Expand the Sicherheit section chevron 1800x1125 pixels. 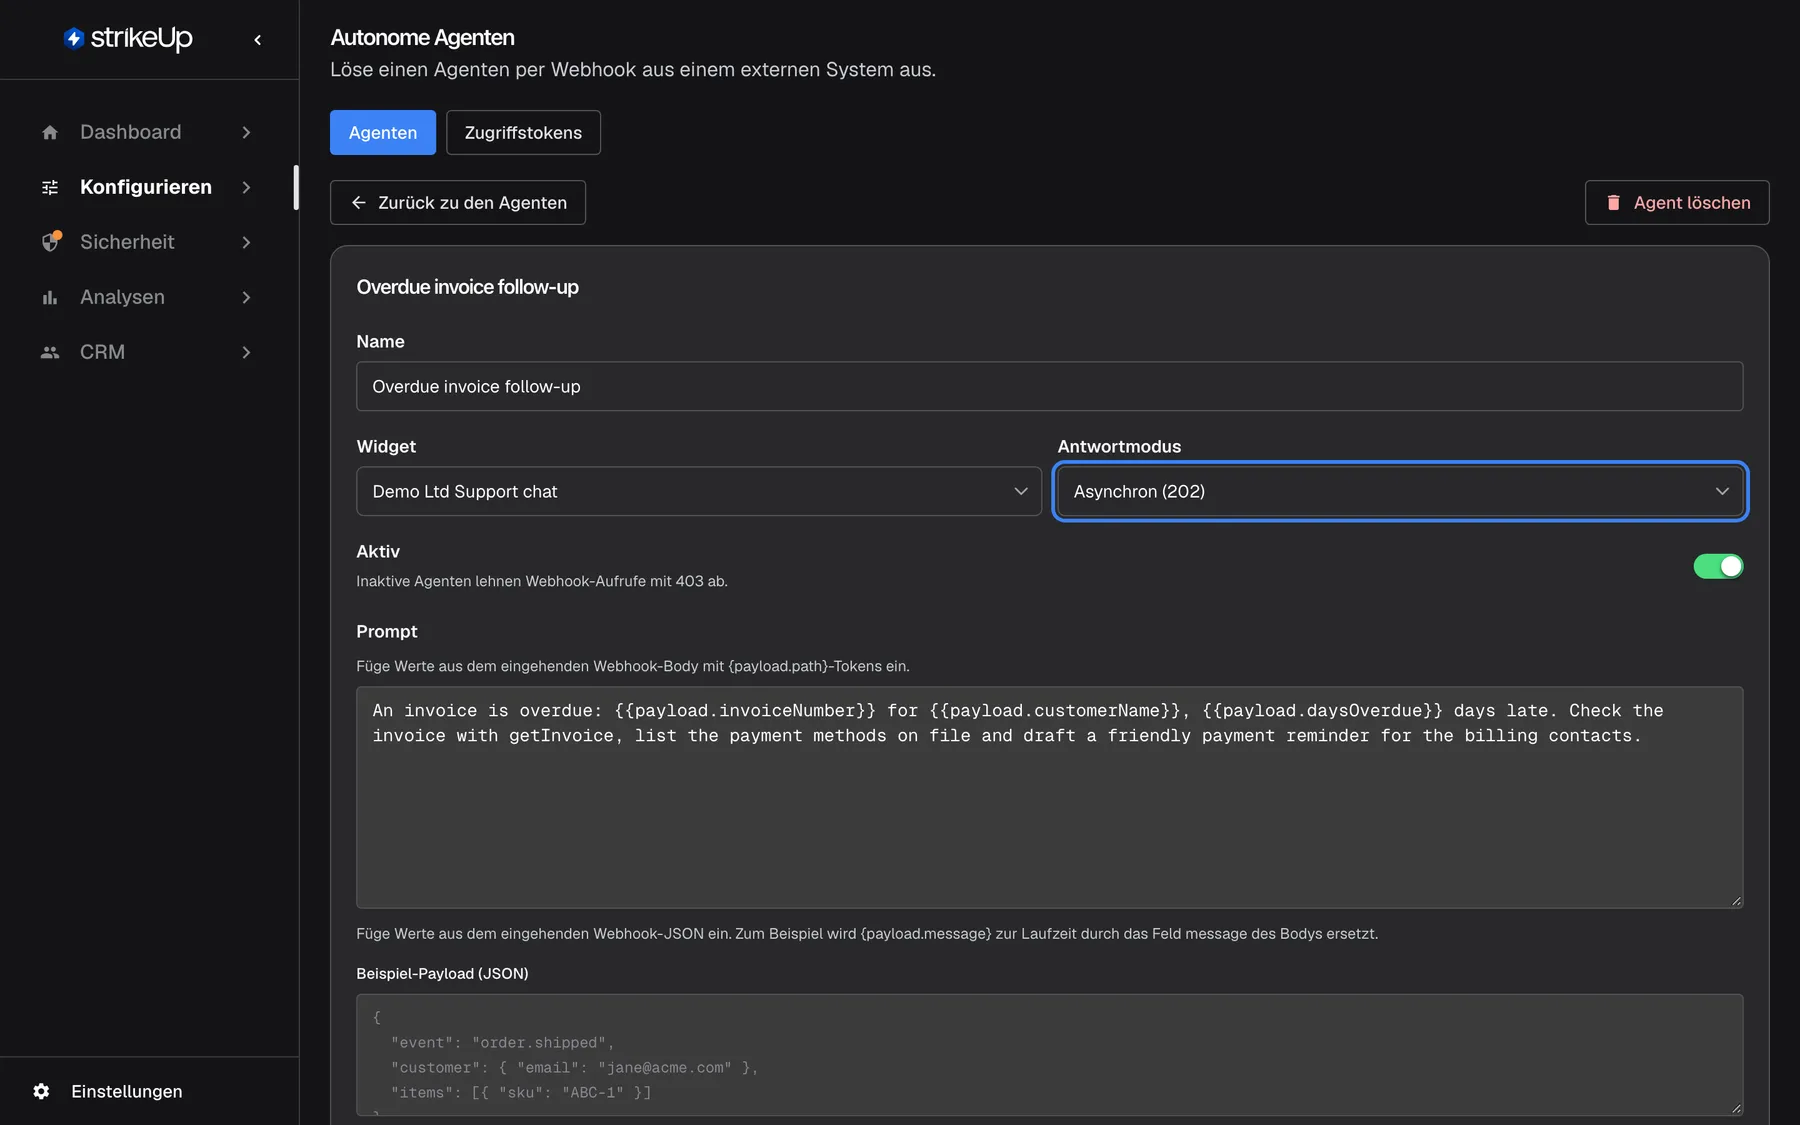point(246,242)
